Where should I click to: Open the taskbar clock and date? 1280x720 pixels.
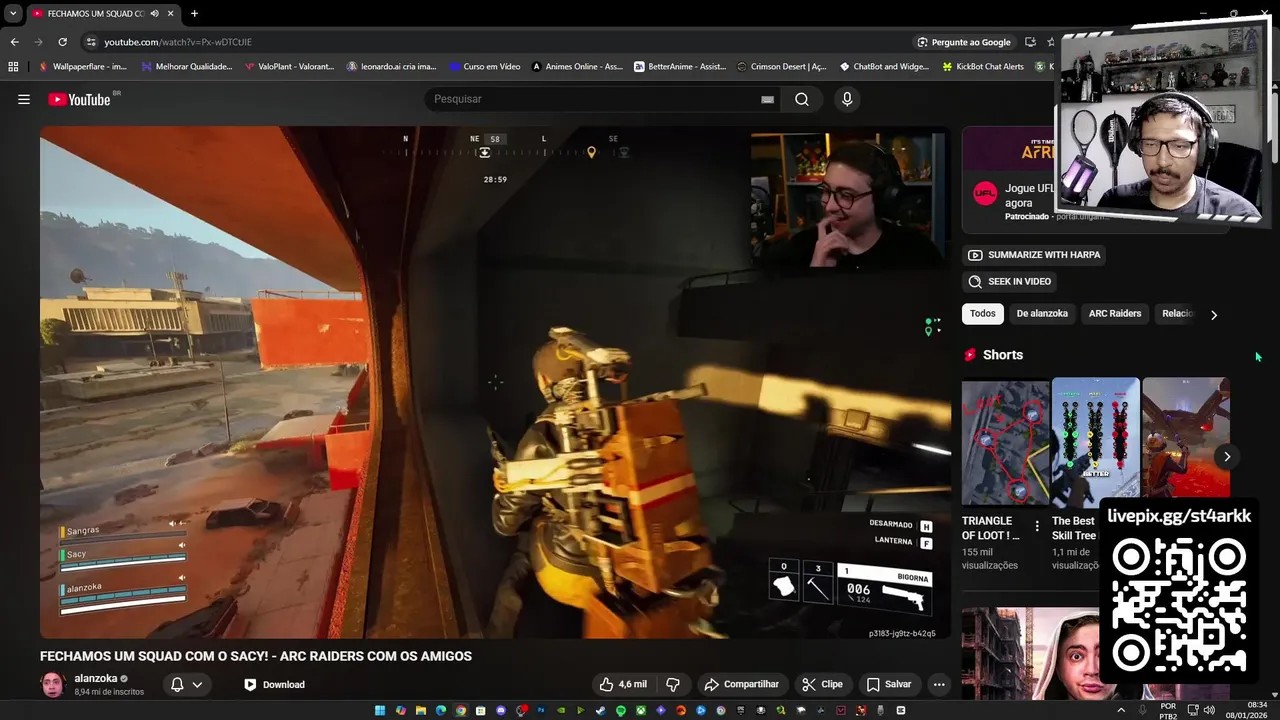pos(1247,710)
